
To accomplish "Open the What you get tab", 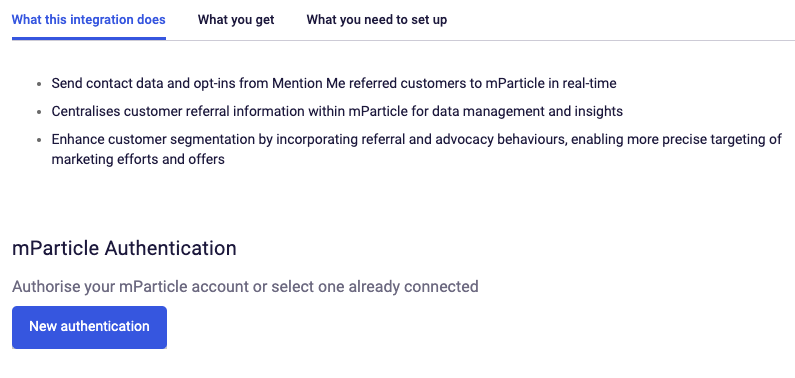I will pos(236,20).
